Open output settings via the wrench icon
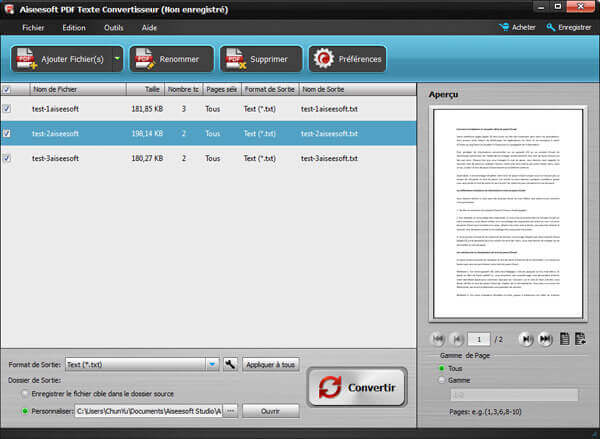 tap(230, 364)
